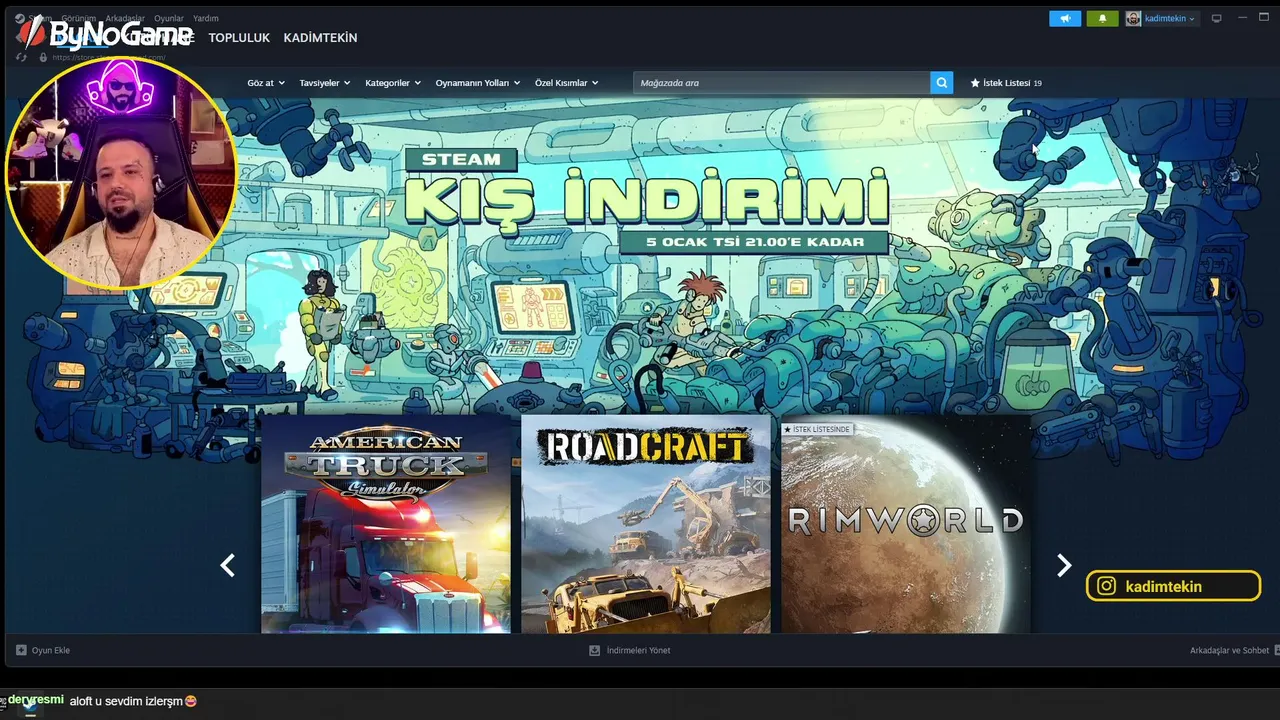Minimize the Steam window

click(1241, 18)
